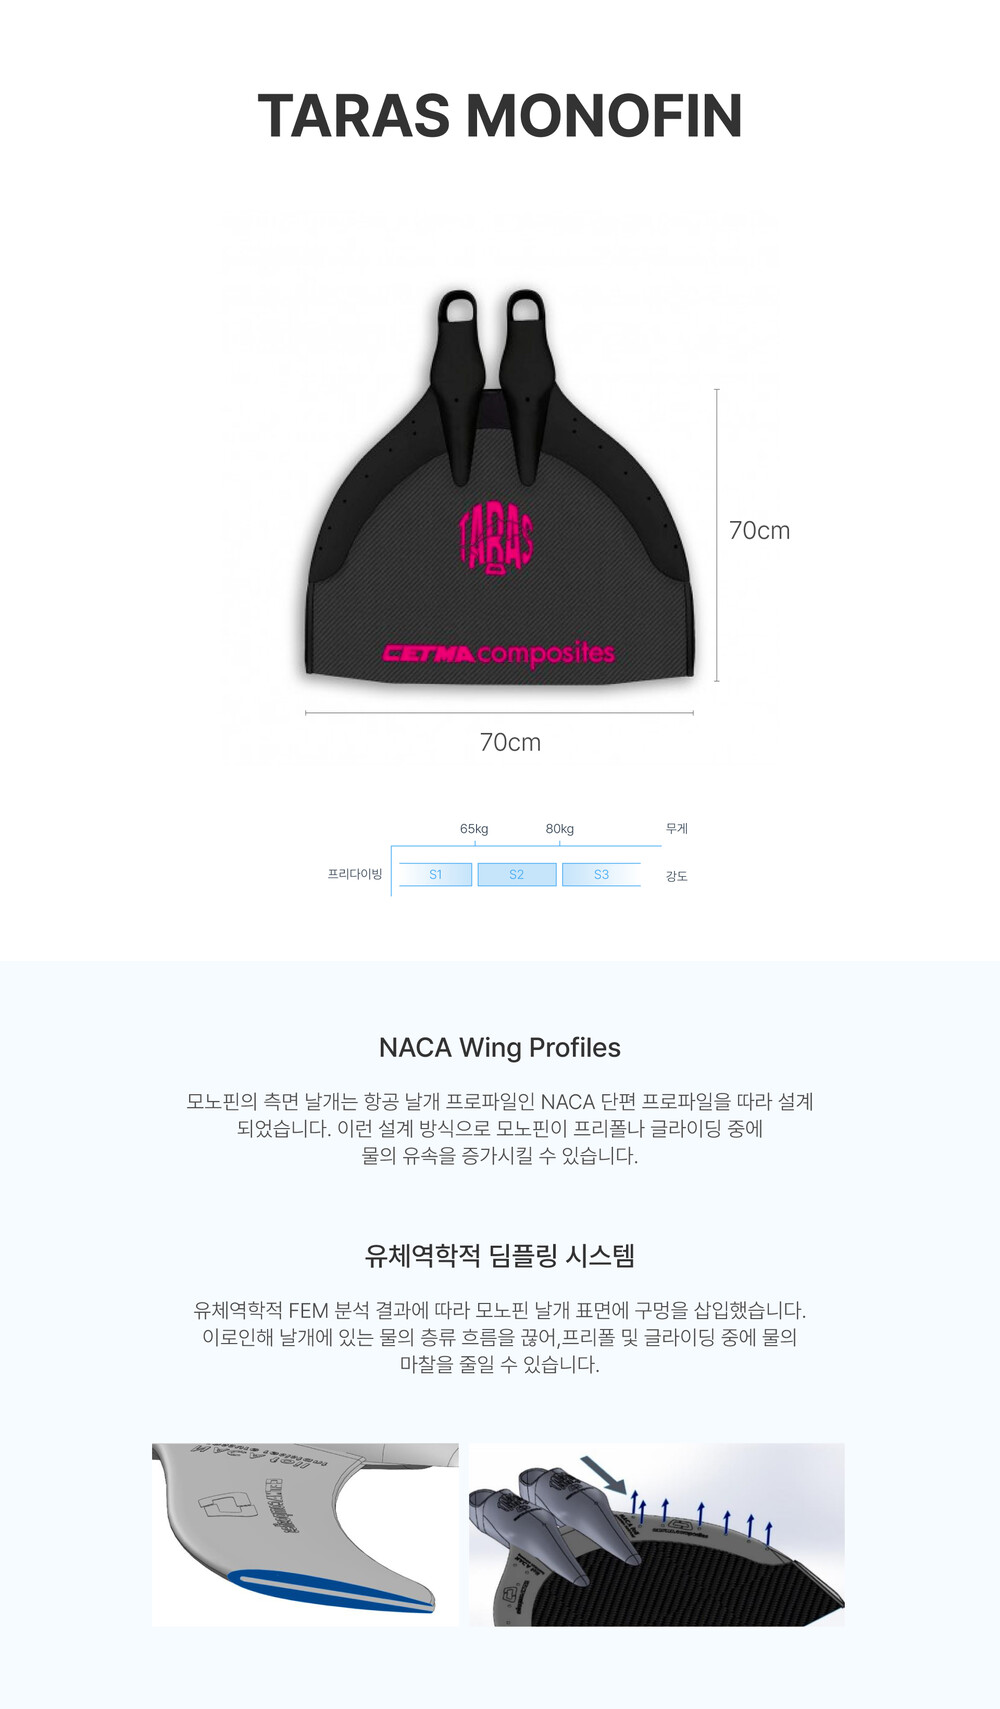Click the 무게 axis label
The image size is (1000, 1709).
[677, 829]
